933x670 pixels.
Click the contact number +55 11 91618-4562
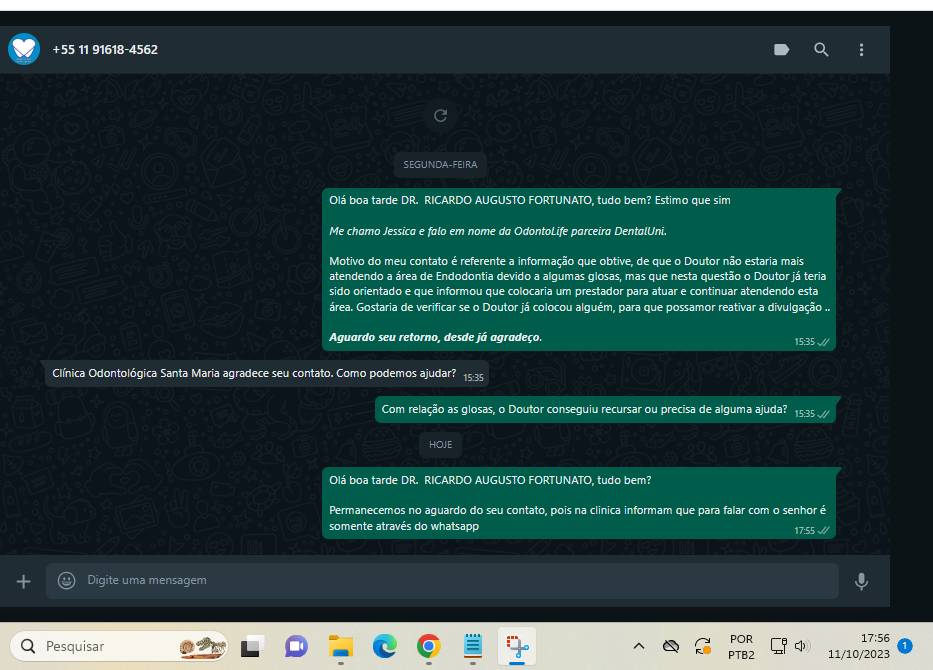point(105,50)
